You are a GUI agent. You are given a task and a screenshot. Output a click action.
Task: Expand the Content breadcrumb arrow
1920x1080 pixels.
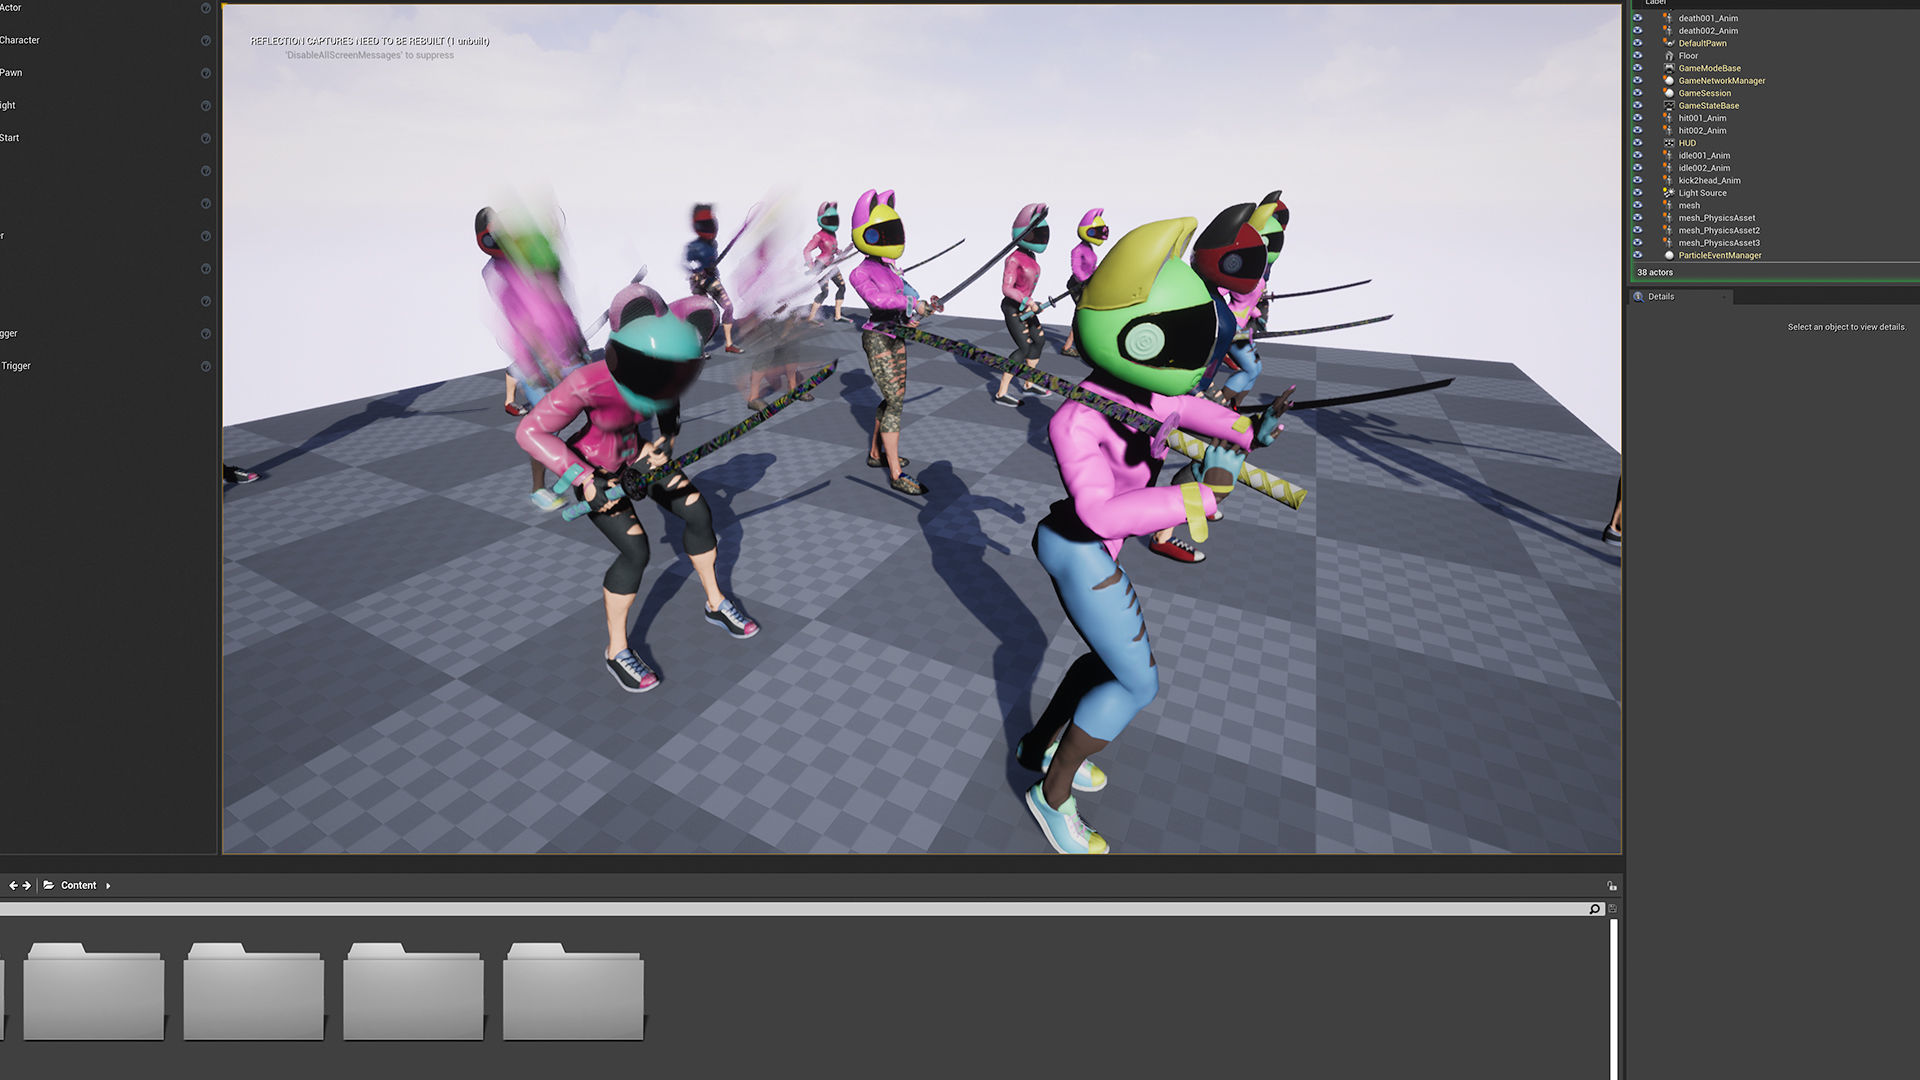coord(108,886)
